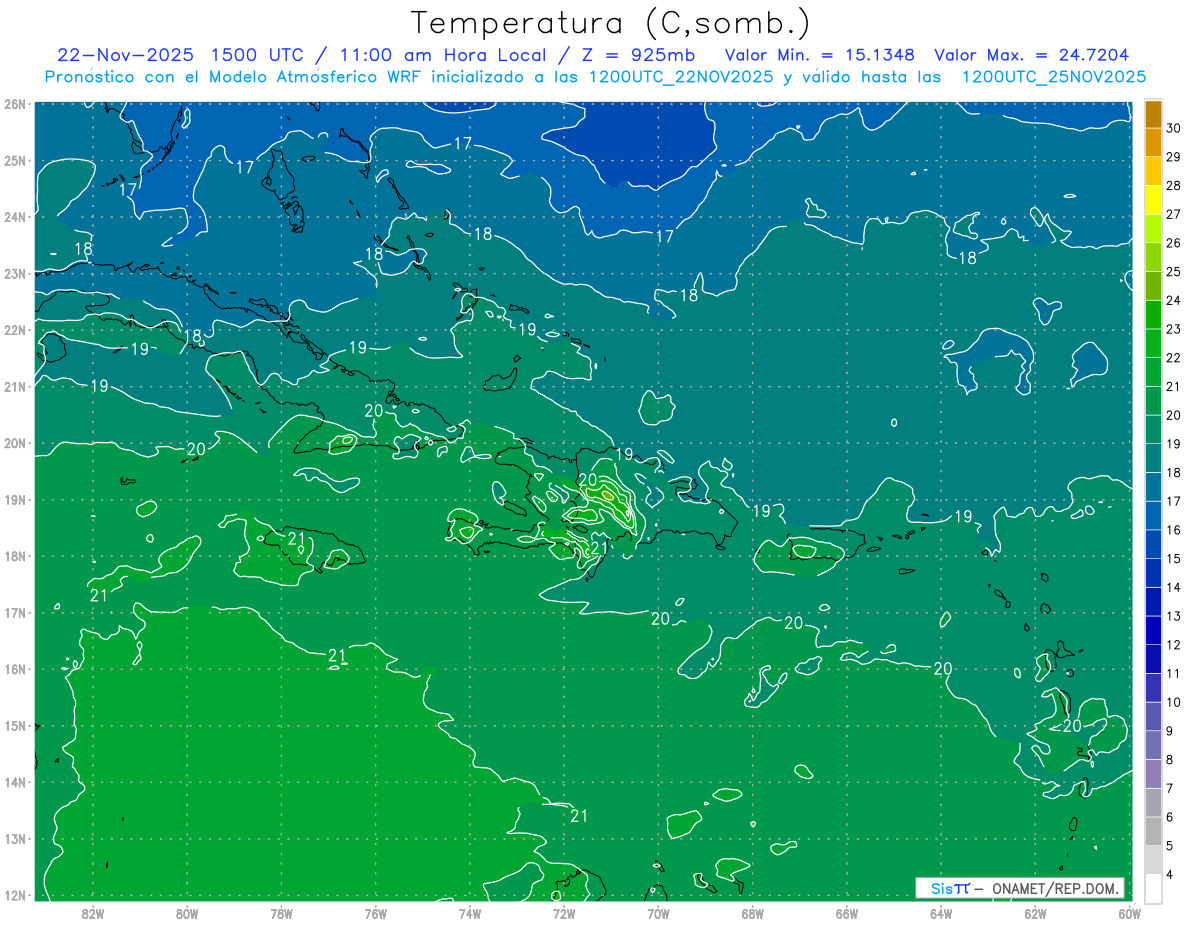Click the 24N latitude axis label
The height and width of the screenshot is (927, 1200).
[14, 216]
